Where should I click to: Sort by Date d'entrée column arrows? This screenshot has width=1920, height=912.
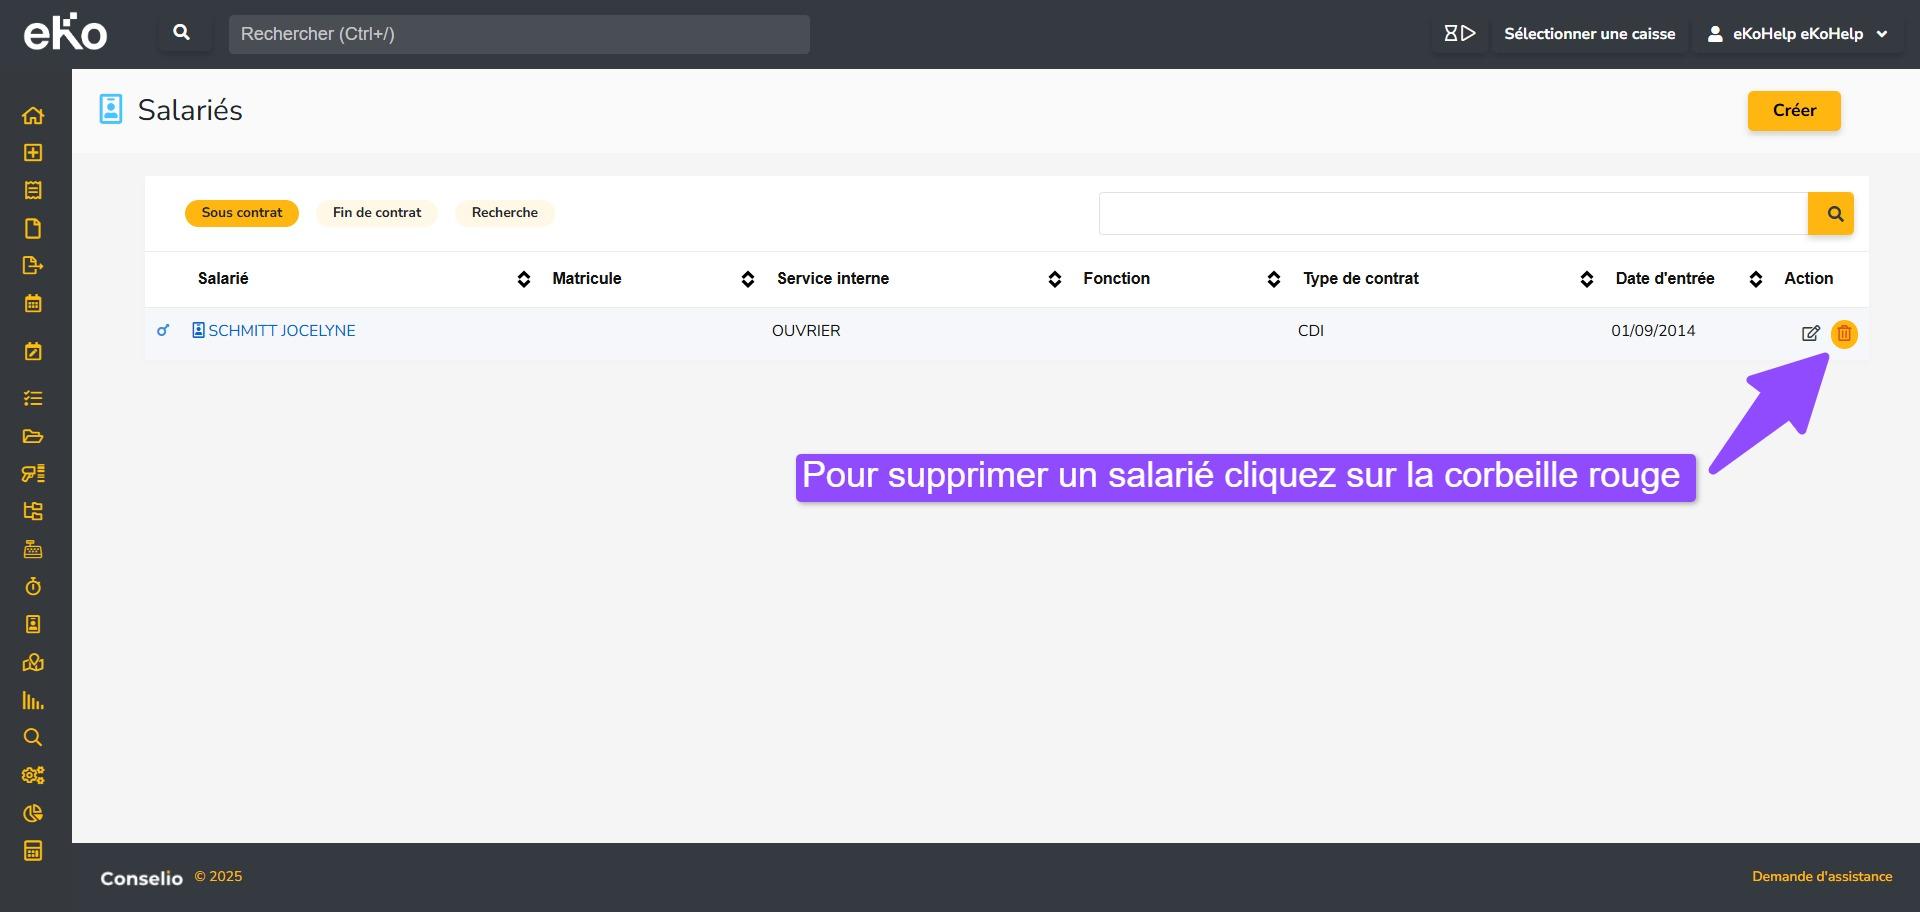click(x=1755, y=280)
